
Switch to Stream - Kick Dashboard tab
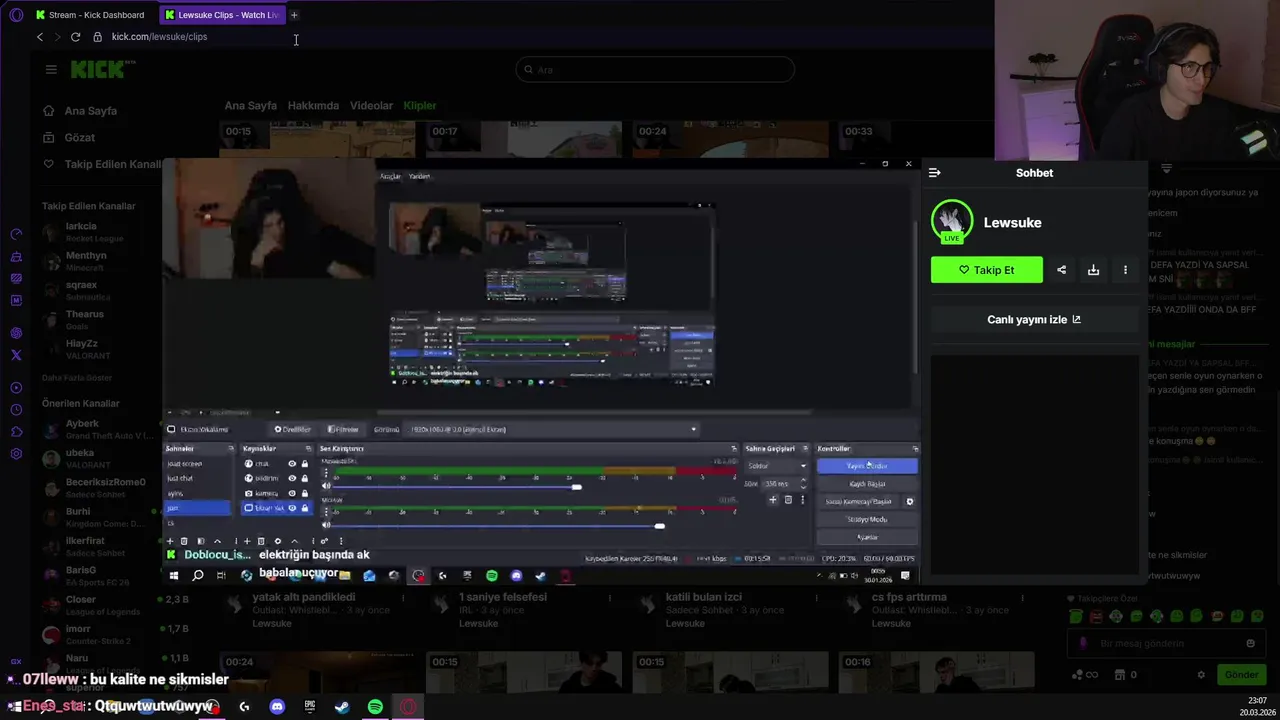click(x=91, y=15)
